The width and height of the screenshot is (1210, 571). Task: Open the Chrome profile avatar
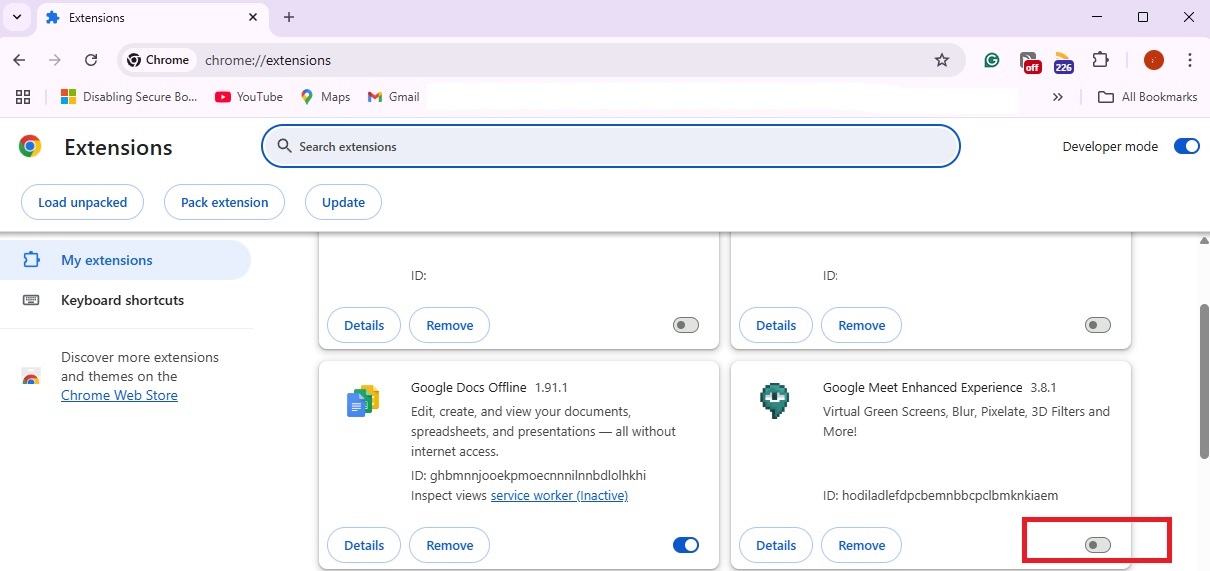click(1154, 60)
